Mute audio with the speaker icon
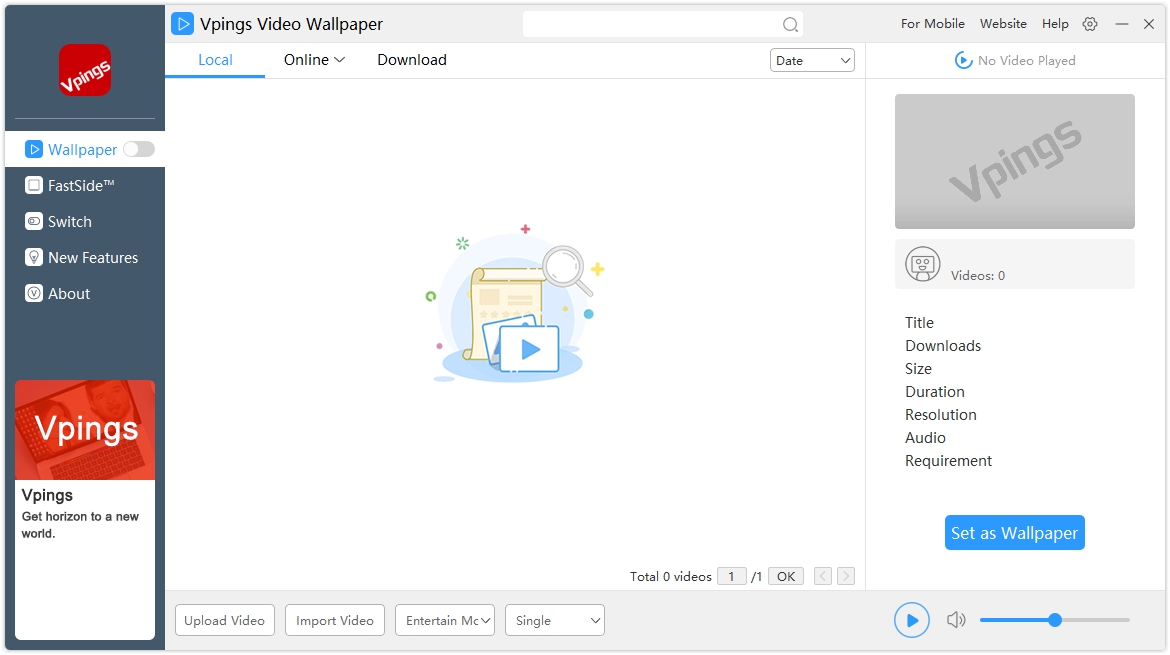The height and width of the screenshot is (655, 1170). [956, 620]
